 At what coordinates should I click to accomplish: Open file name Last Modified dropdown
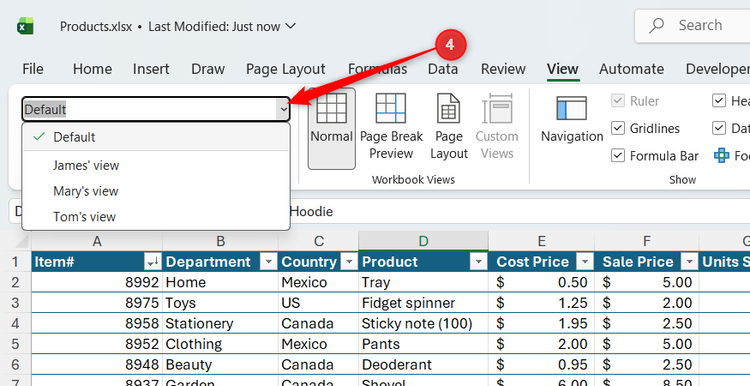click(x=290, y=26)
